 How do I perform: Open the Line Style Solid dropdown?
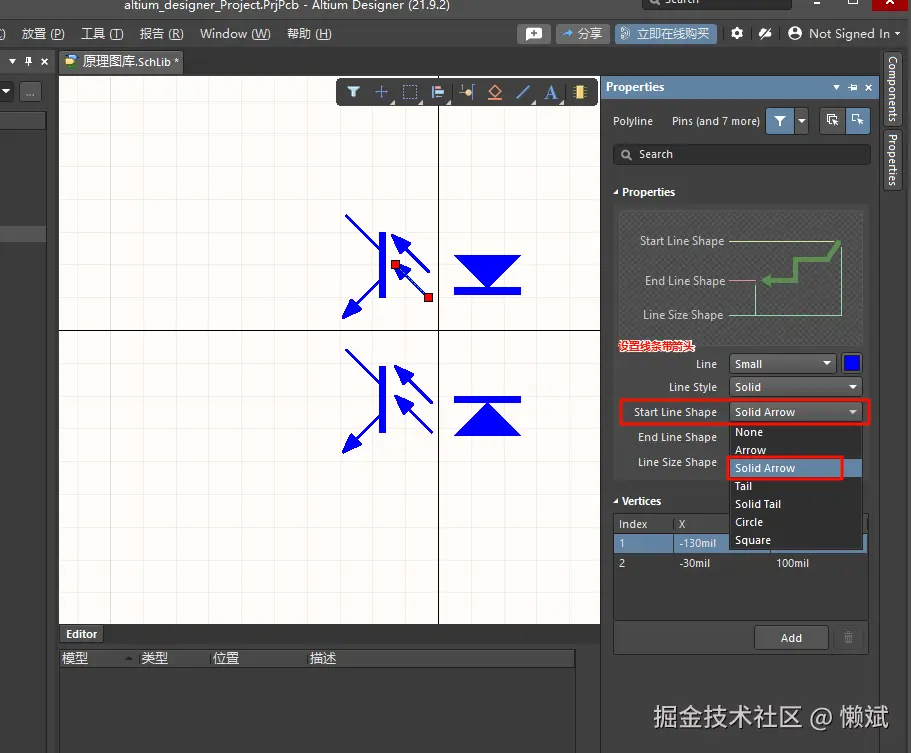pyautogui.click(x=795, y=387)
